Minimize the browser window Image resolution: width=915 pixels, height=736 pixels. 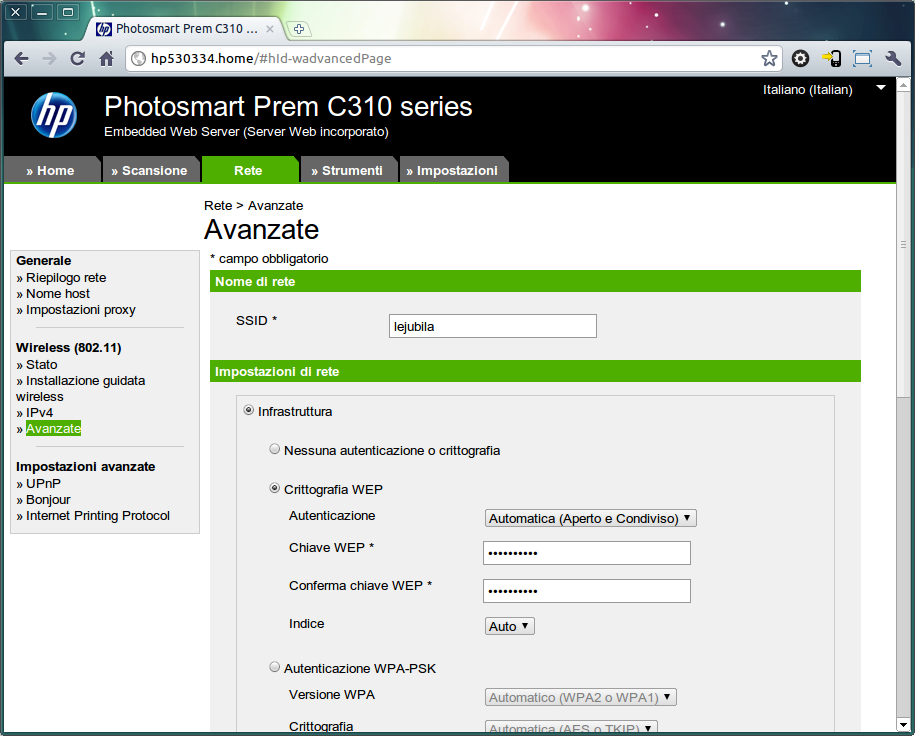[x=42, y=12]
